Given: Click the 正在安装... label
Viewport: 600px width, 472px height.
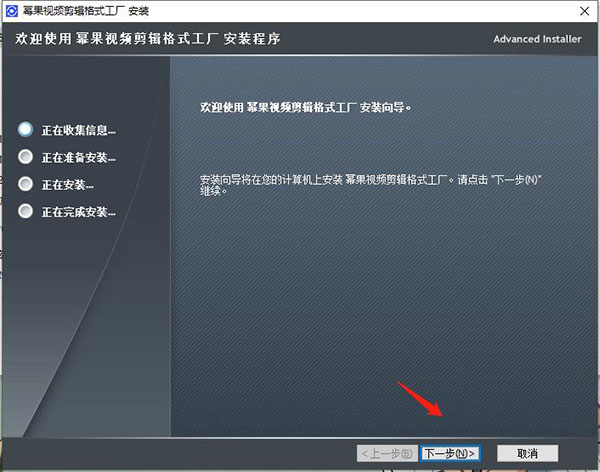Looking at the screenshot, I should point(67,185).
